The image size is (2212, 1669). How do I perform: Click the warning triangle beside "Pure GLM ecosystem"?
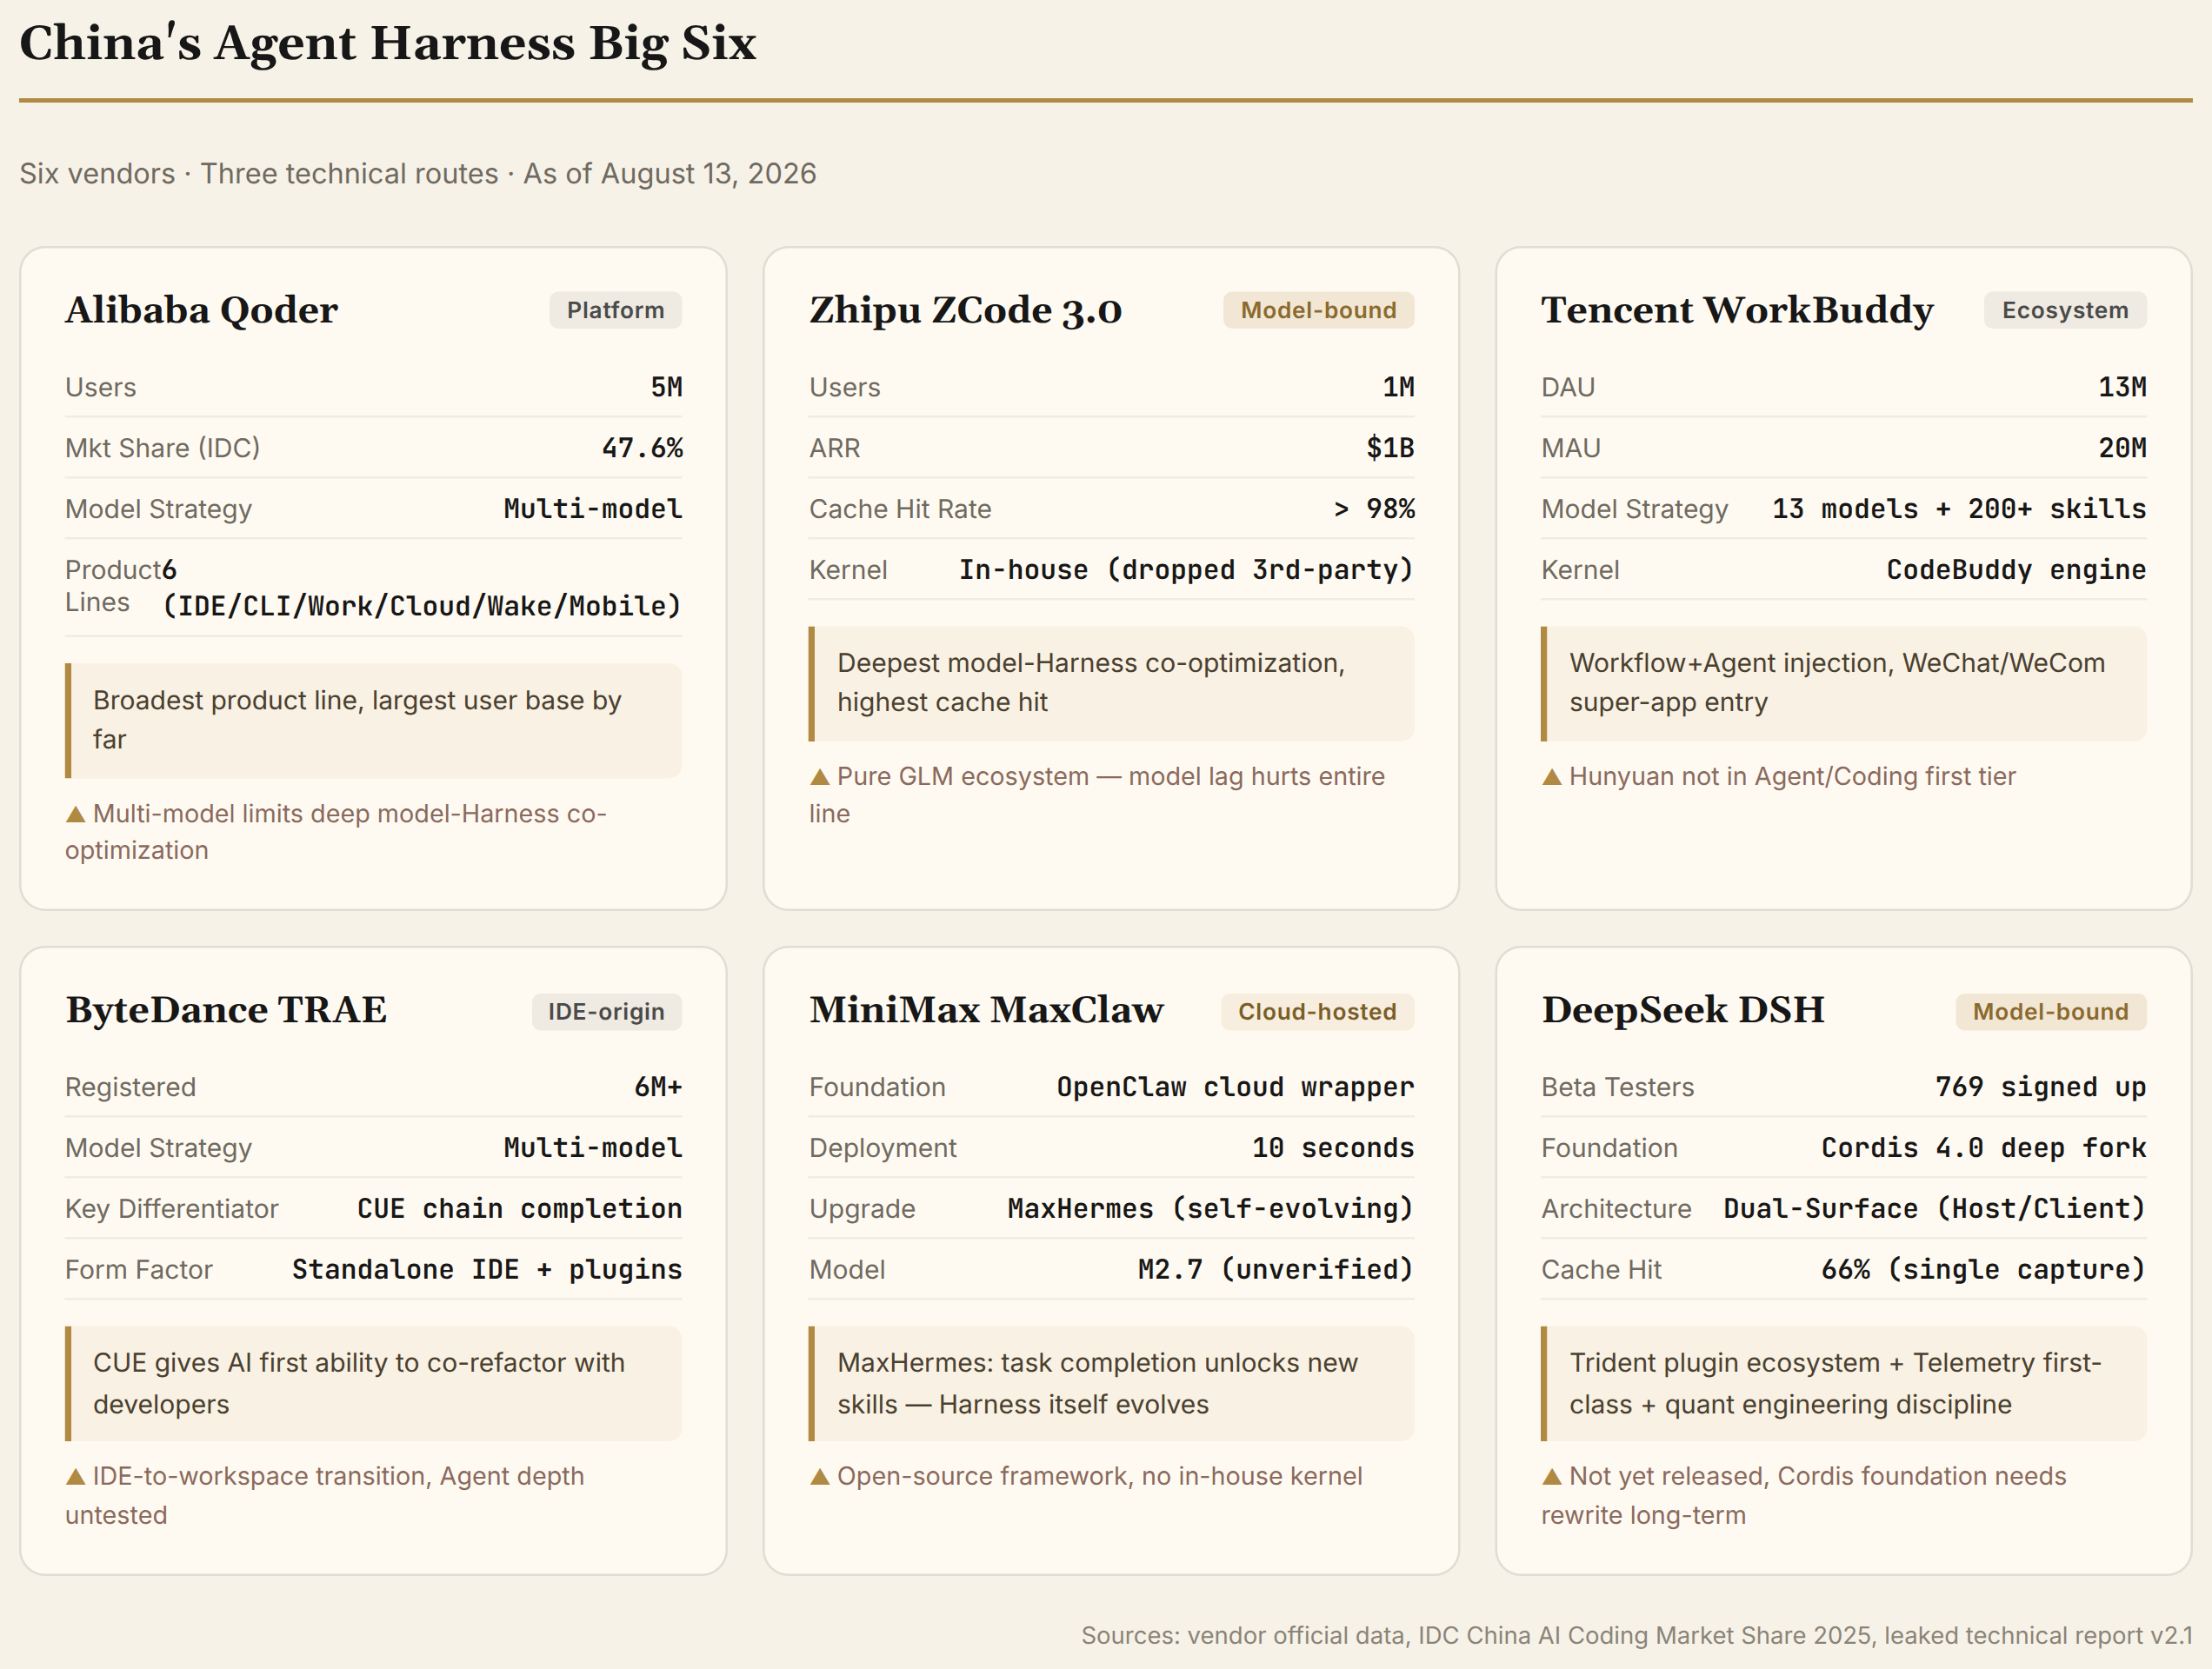point(819,777)
